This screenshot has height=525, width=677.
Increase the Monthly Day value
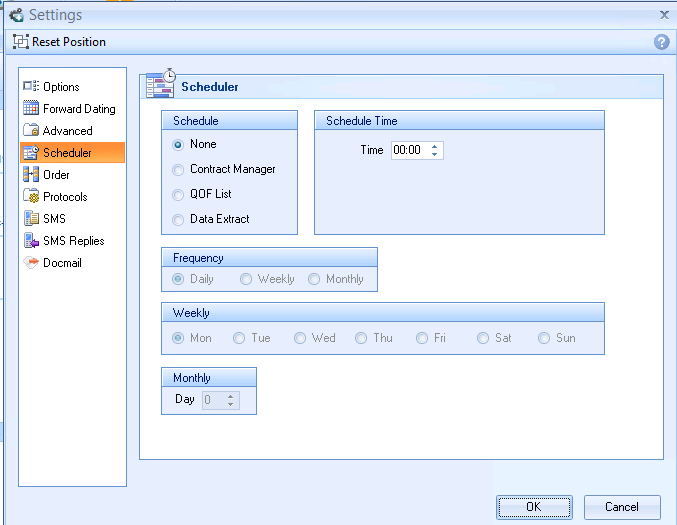pyautogui.click(x=231, y=396)
